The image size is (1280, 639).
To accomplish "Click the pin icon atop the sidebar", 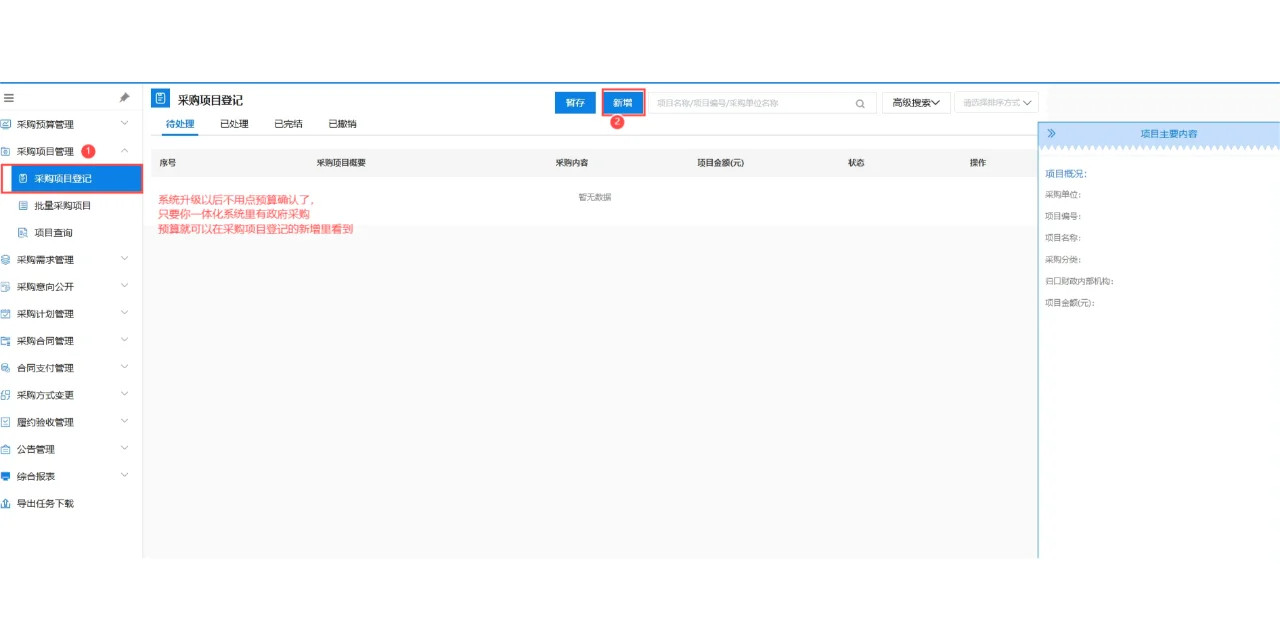I will coord(124,98).
